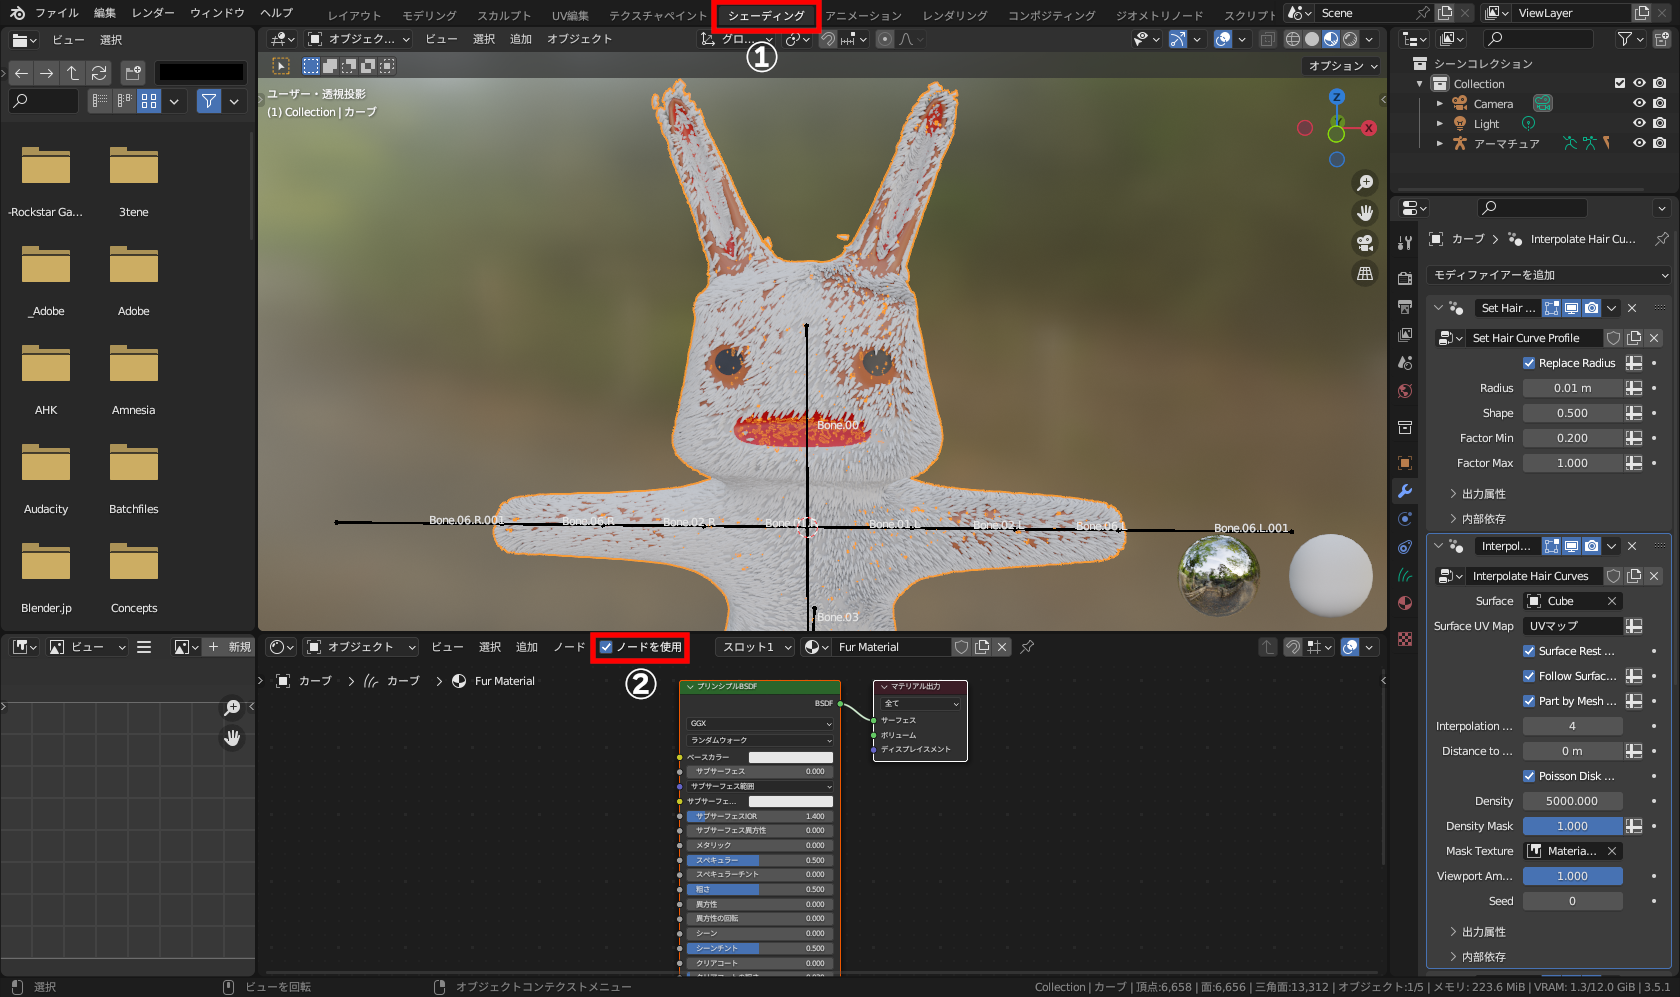Toggle the Part by Mesh checkbox
Screen dimensions: 1680x997
pyautogui.click(x=1529, y=701)
